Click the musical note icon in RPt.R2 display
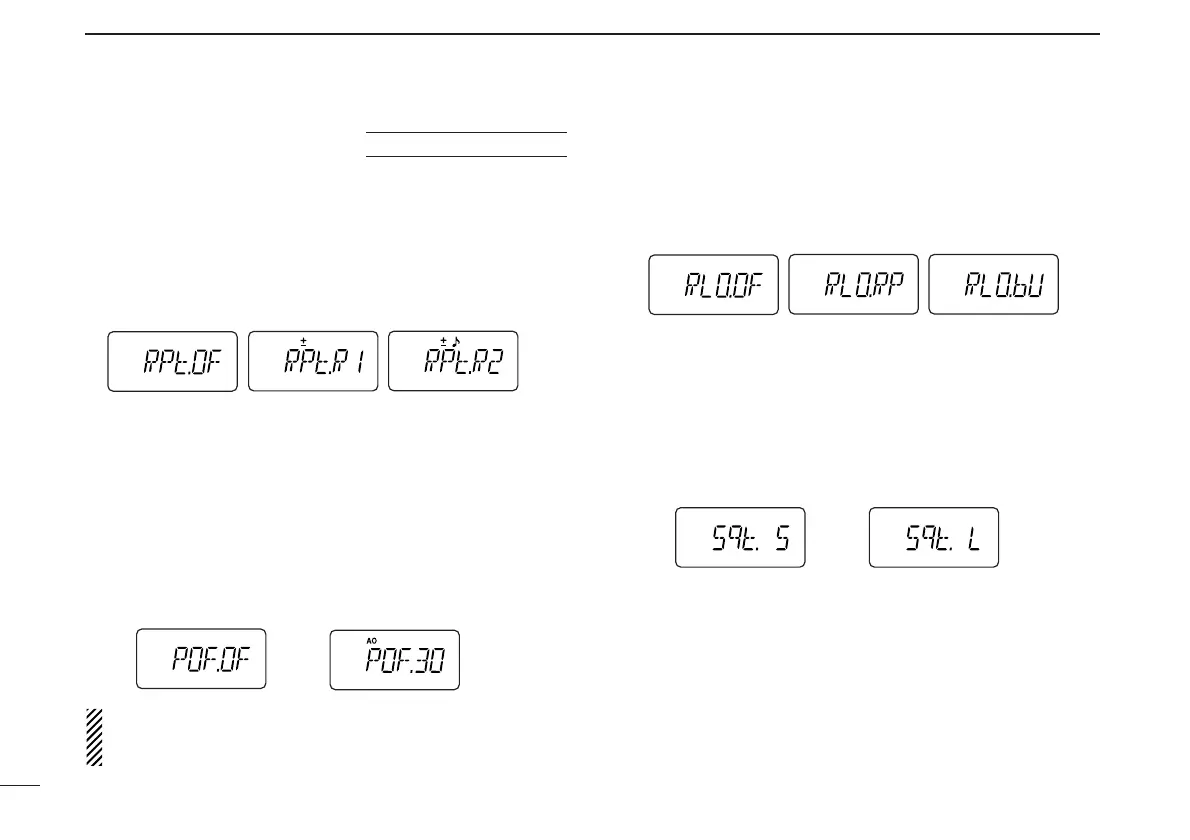Screen dimensions: 1190x840 click(x=456, y=342)
